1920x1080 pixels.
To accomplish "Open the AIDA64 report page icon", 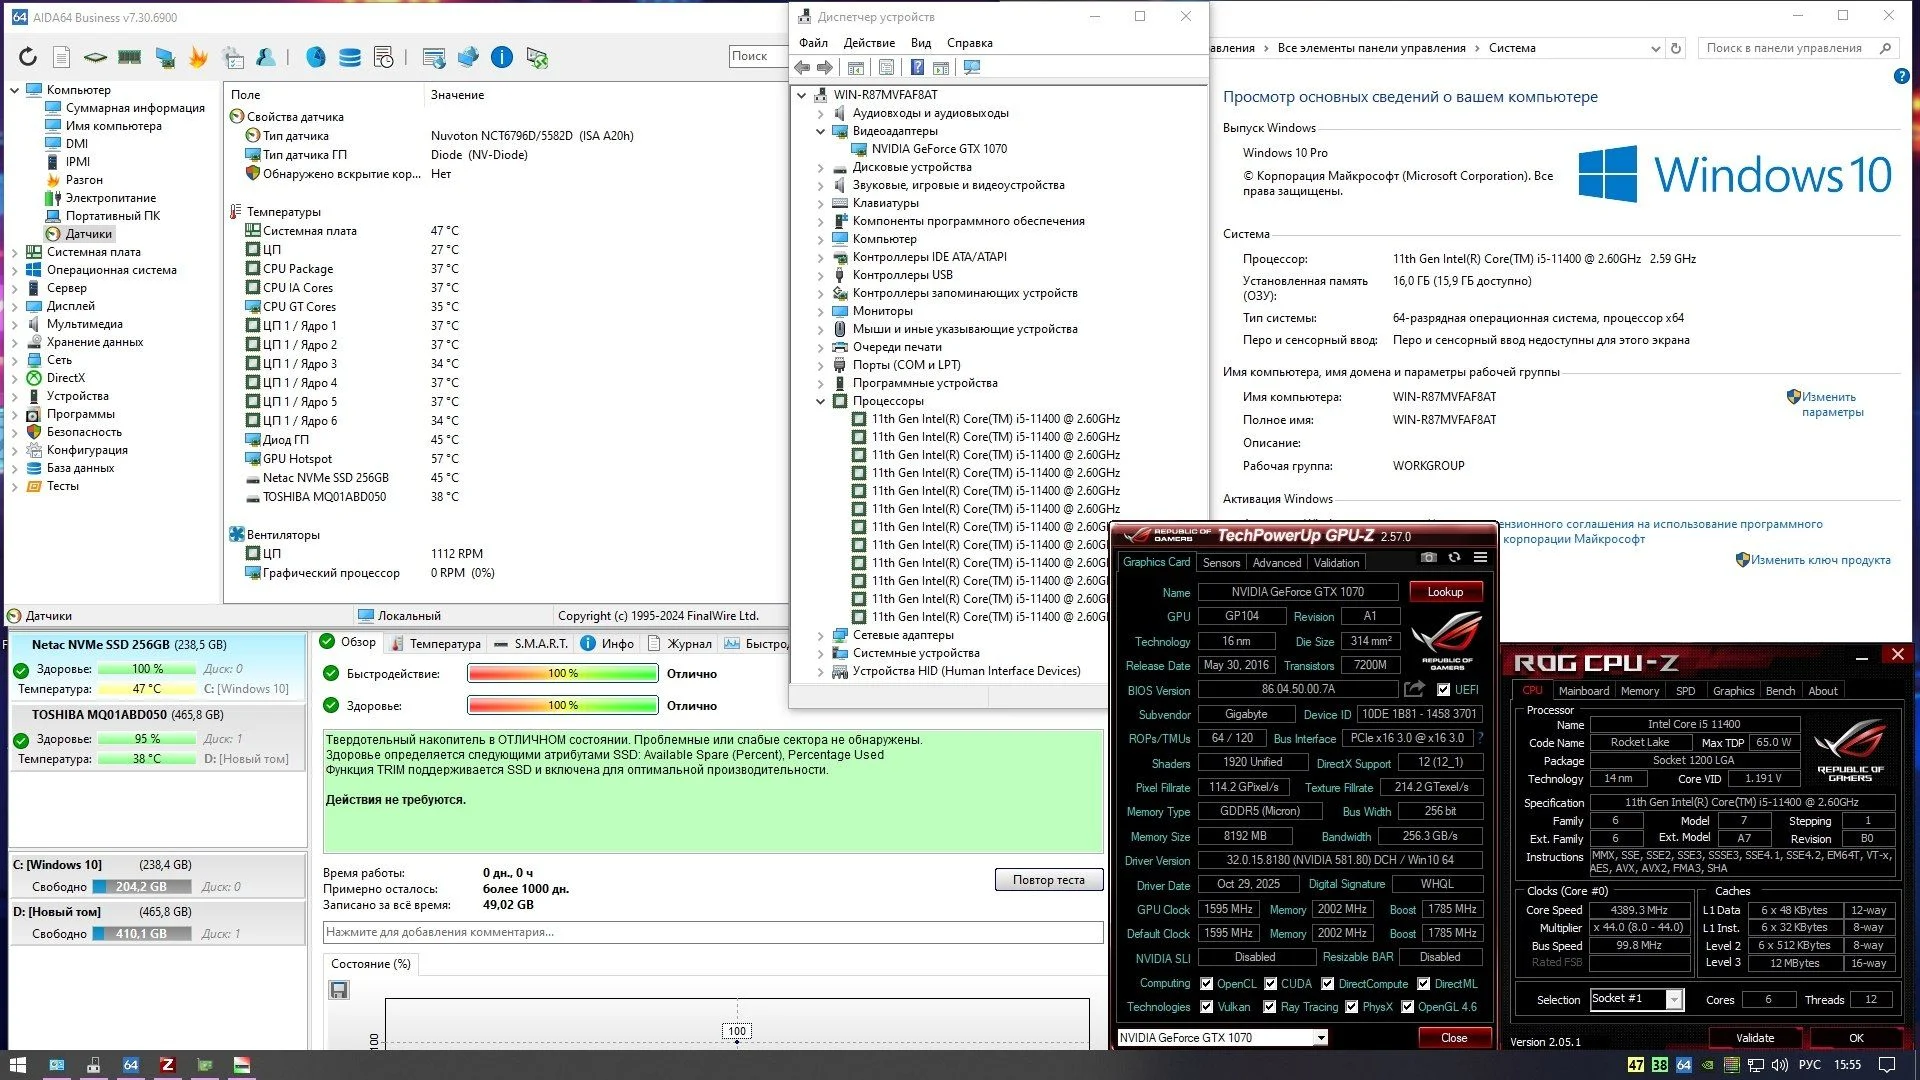I will click(x=61, y=57).
